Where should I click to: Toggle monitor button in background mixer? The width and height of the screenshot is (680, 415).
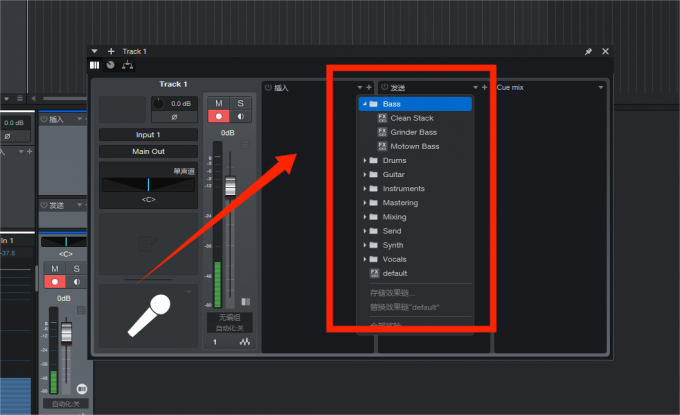76,282
